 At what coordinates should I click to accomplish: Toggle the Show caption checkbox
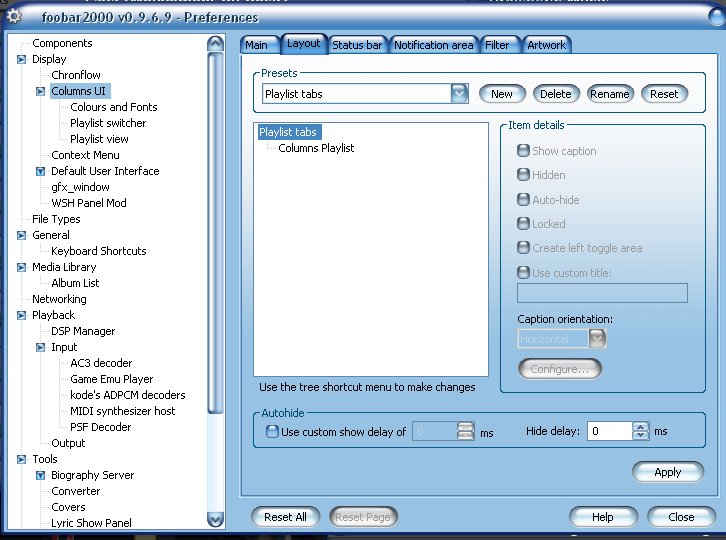(x=523, y=151)
